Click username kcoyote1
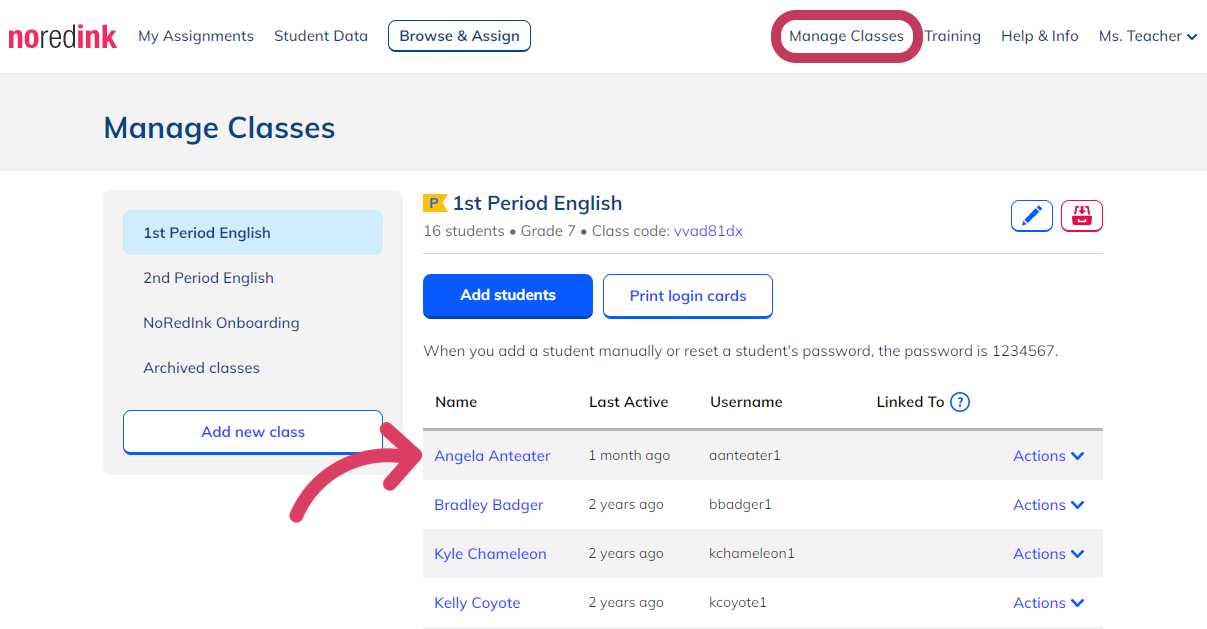 click(738, 603)
